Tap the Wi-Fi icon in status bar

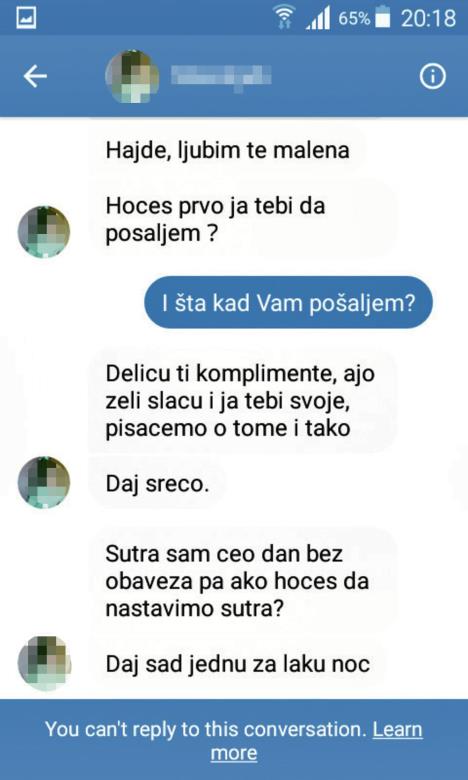[x=285, y=19]
